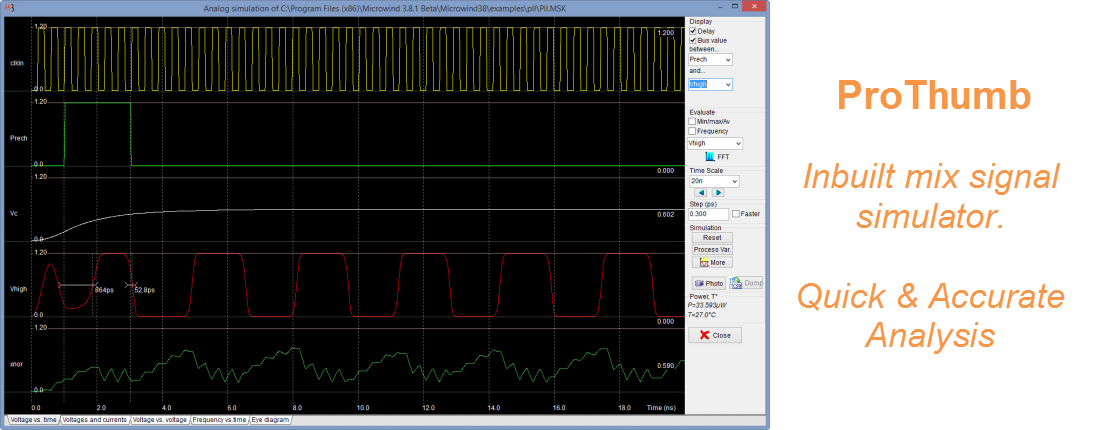
Task: Switch to Voltages and currents tab
Action: click(95, 420)
